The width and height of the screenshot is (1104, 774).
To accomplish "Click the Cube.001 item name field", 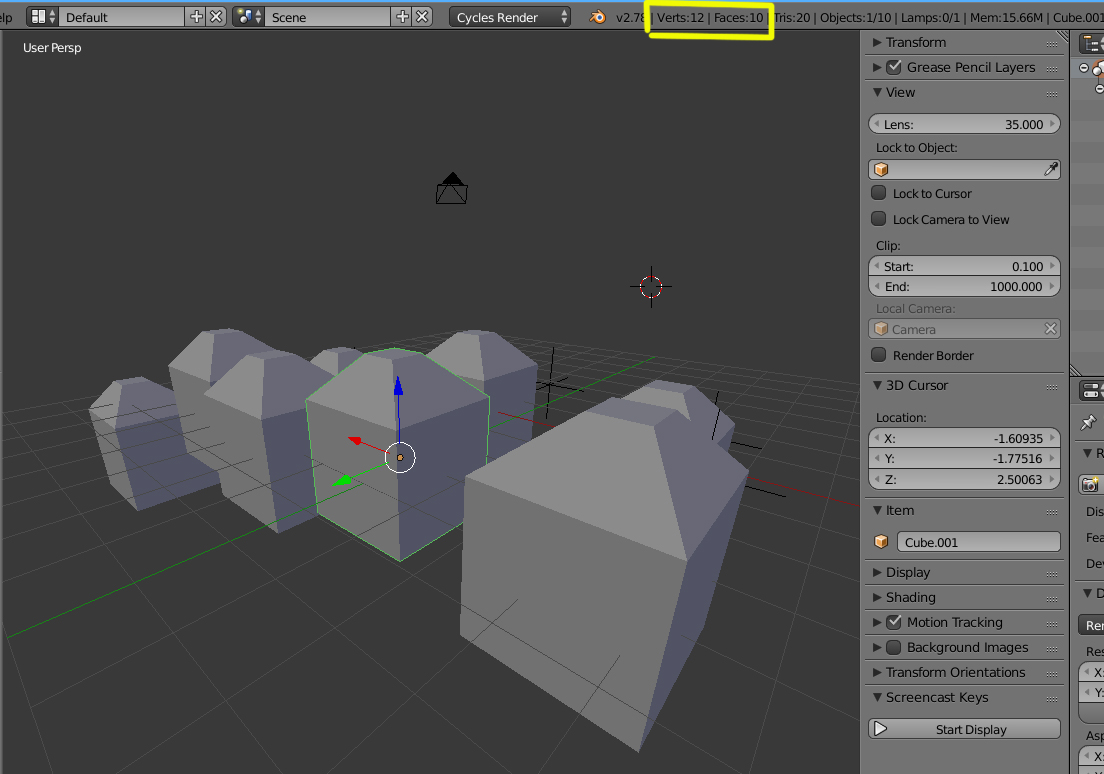I will [979, 542].
